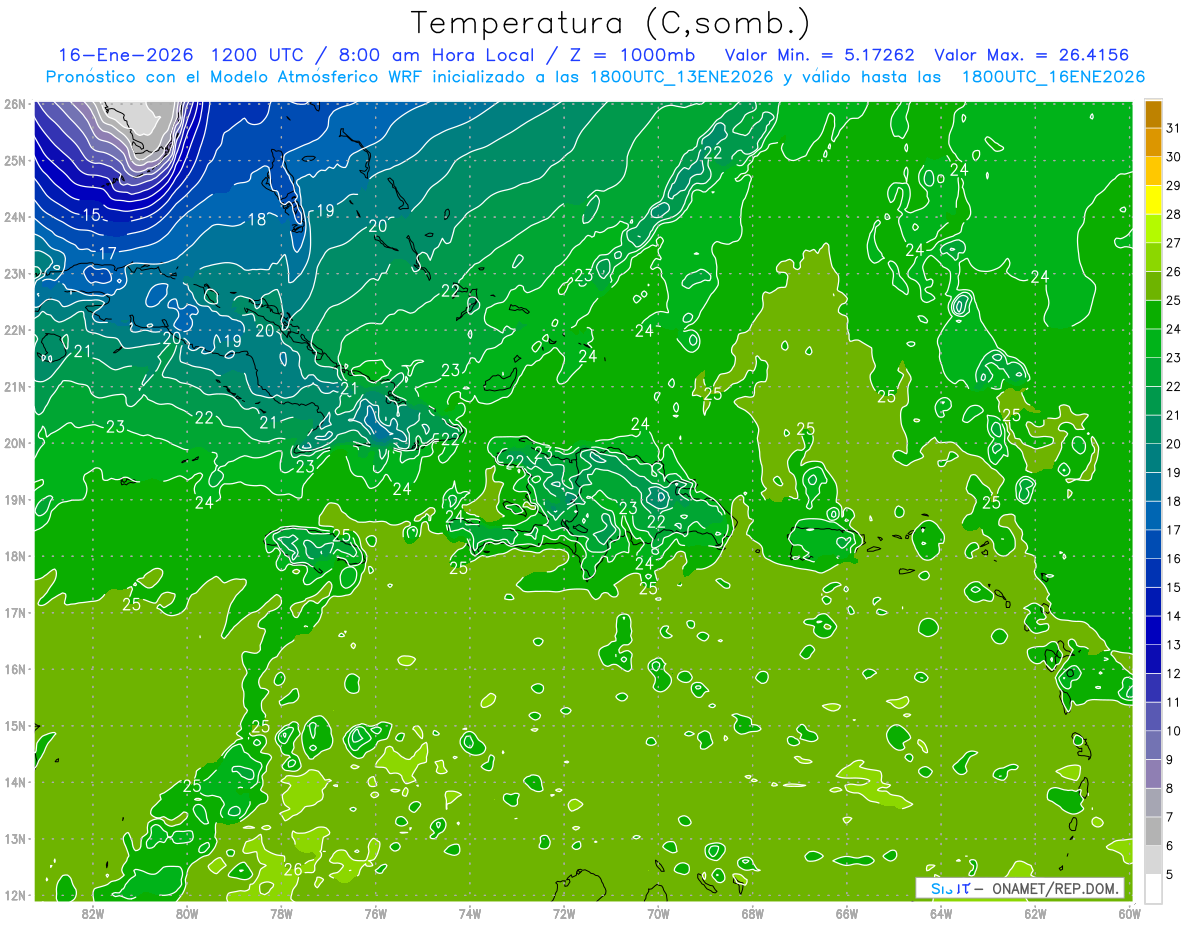Screen dimensions: 1200x927
Task: Click the "15N" latitude axis label
Action: [15, 726]
